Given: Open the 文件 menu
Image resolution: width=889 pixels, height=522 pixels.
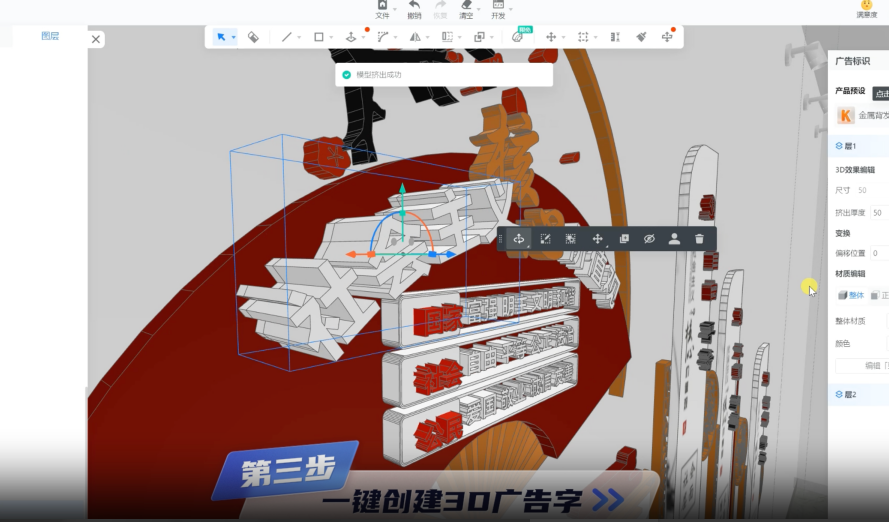Looking at the screenshot, I should click(382, 10).
